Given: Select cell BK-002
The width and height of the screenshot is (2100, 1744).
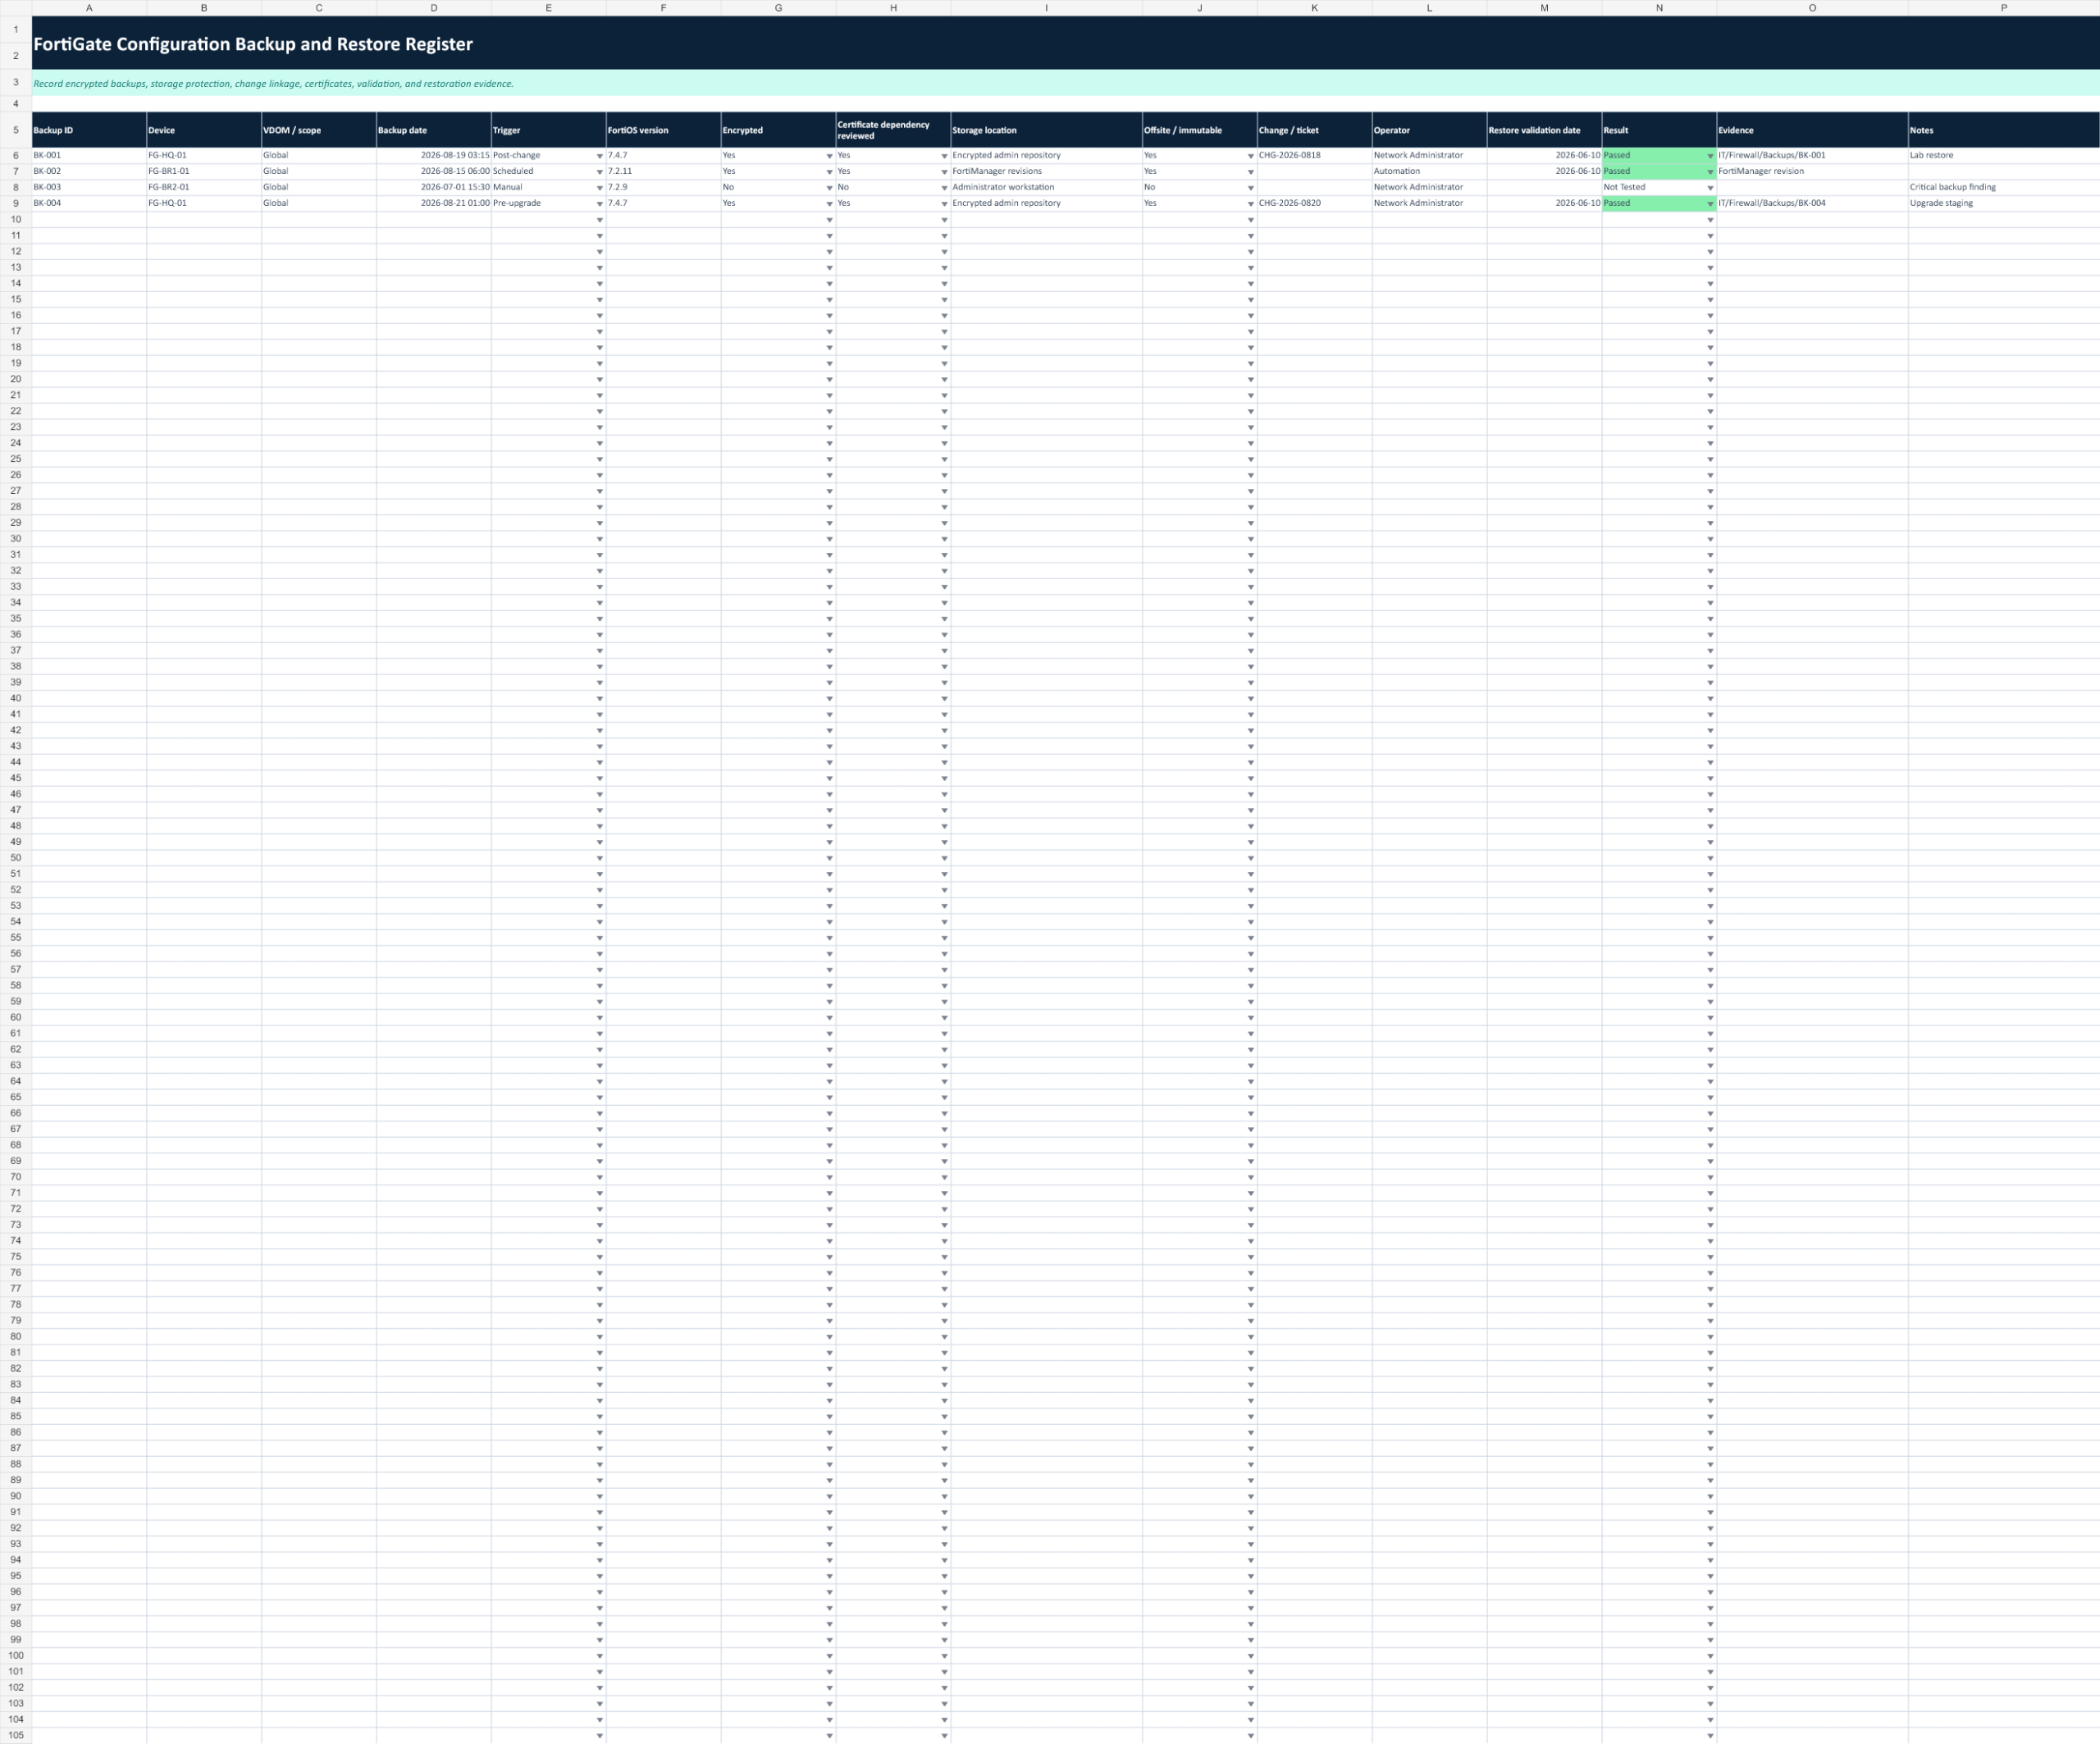Looking at the screenshot, I should point(89,172).
